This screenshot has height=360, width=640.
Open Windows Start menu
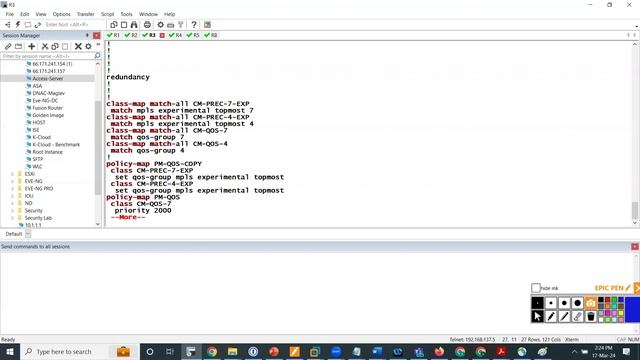10,351
